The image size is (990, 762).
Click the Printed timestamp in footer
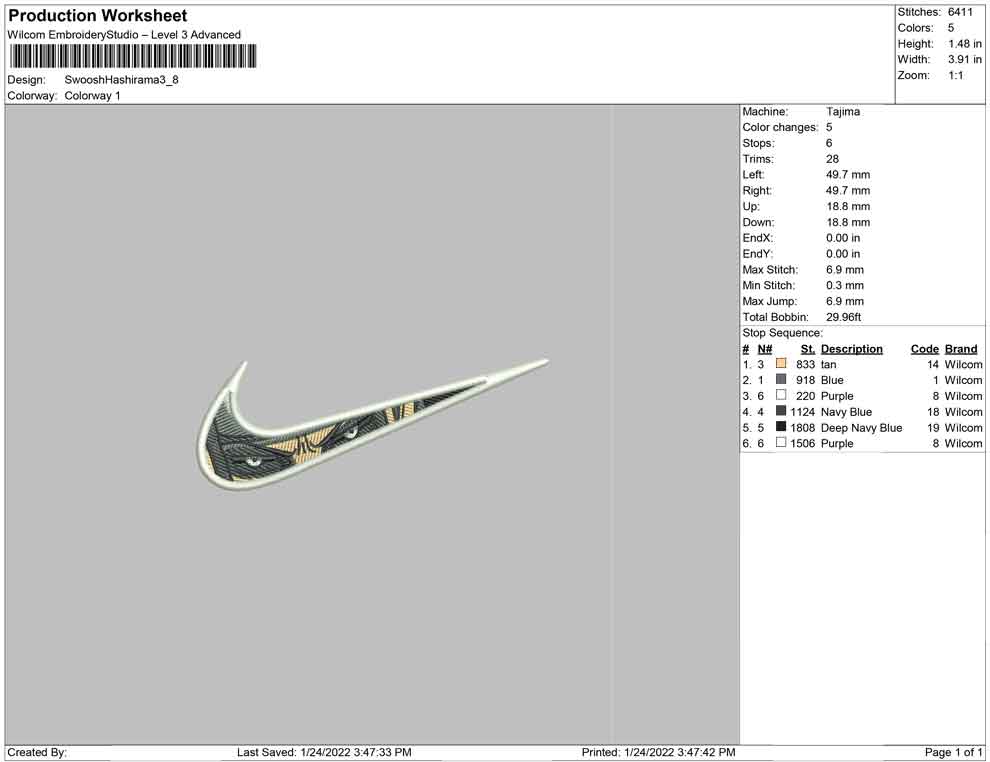(x=659, y=752)
